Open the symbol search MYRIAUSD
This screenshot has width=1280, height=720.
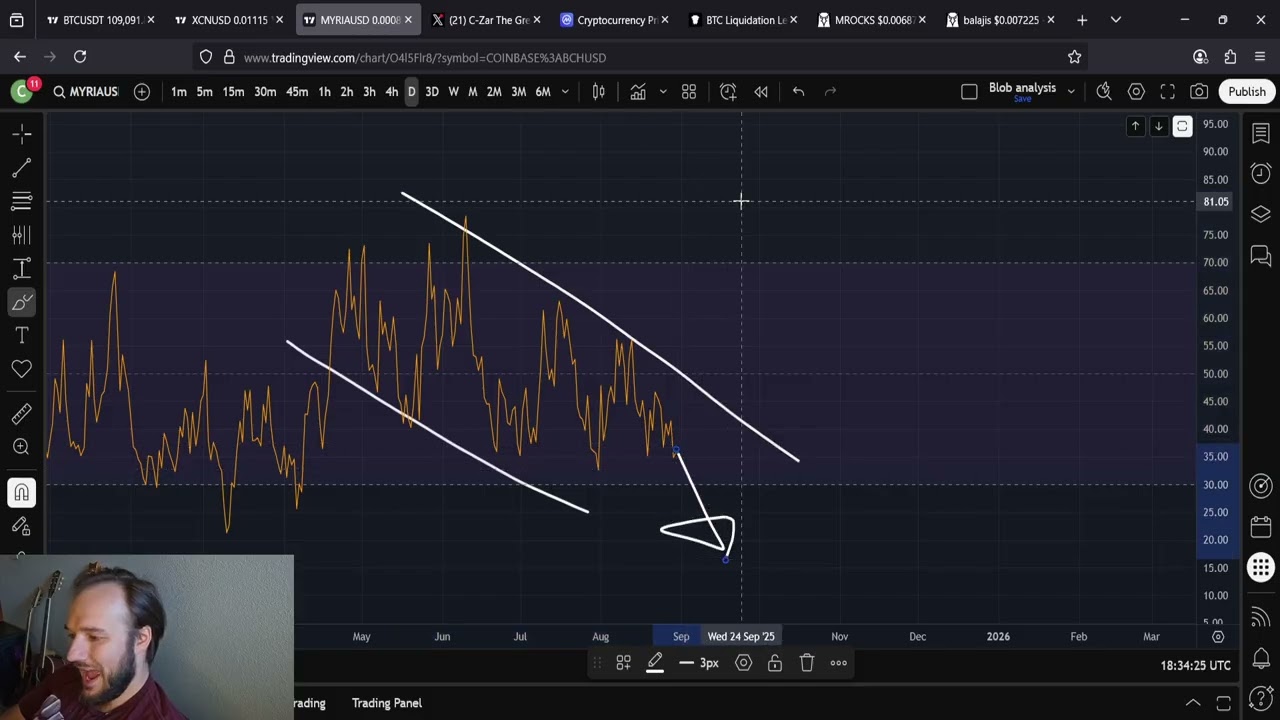pyautogui.click(x=84, y=91)
